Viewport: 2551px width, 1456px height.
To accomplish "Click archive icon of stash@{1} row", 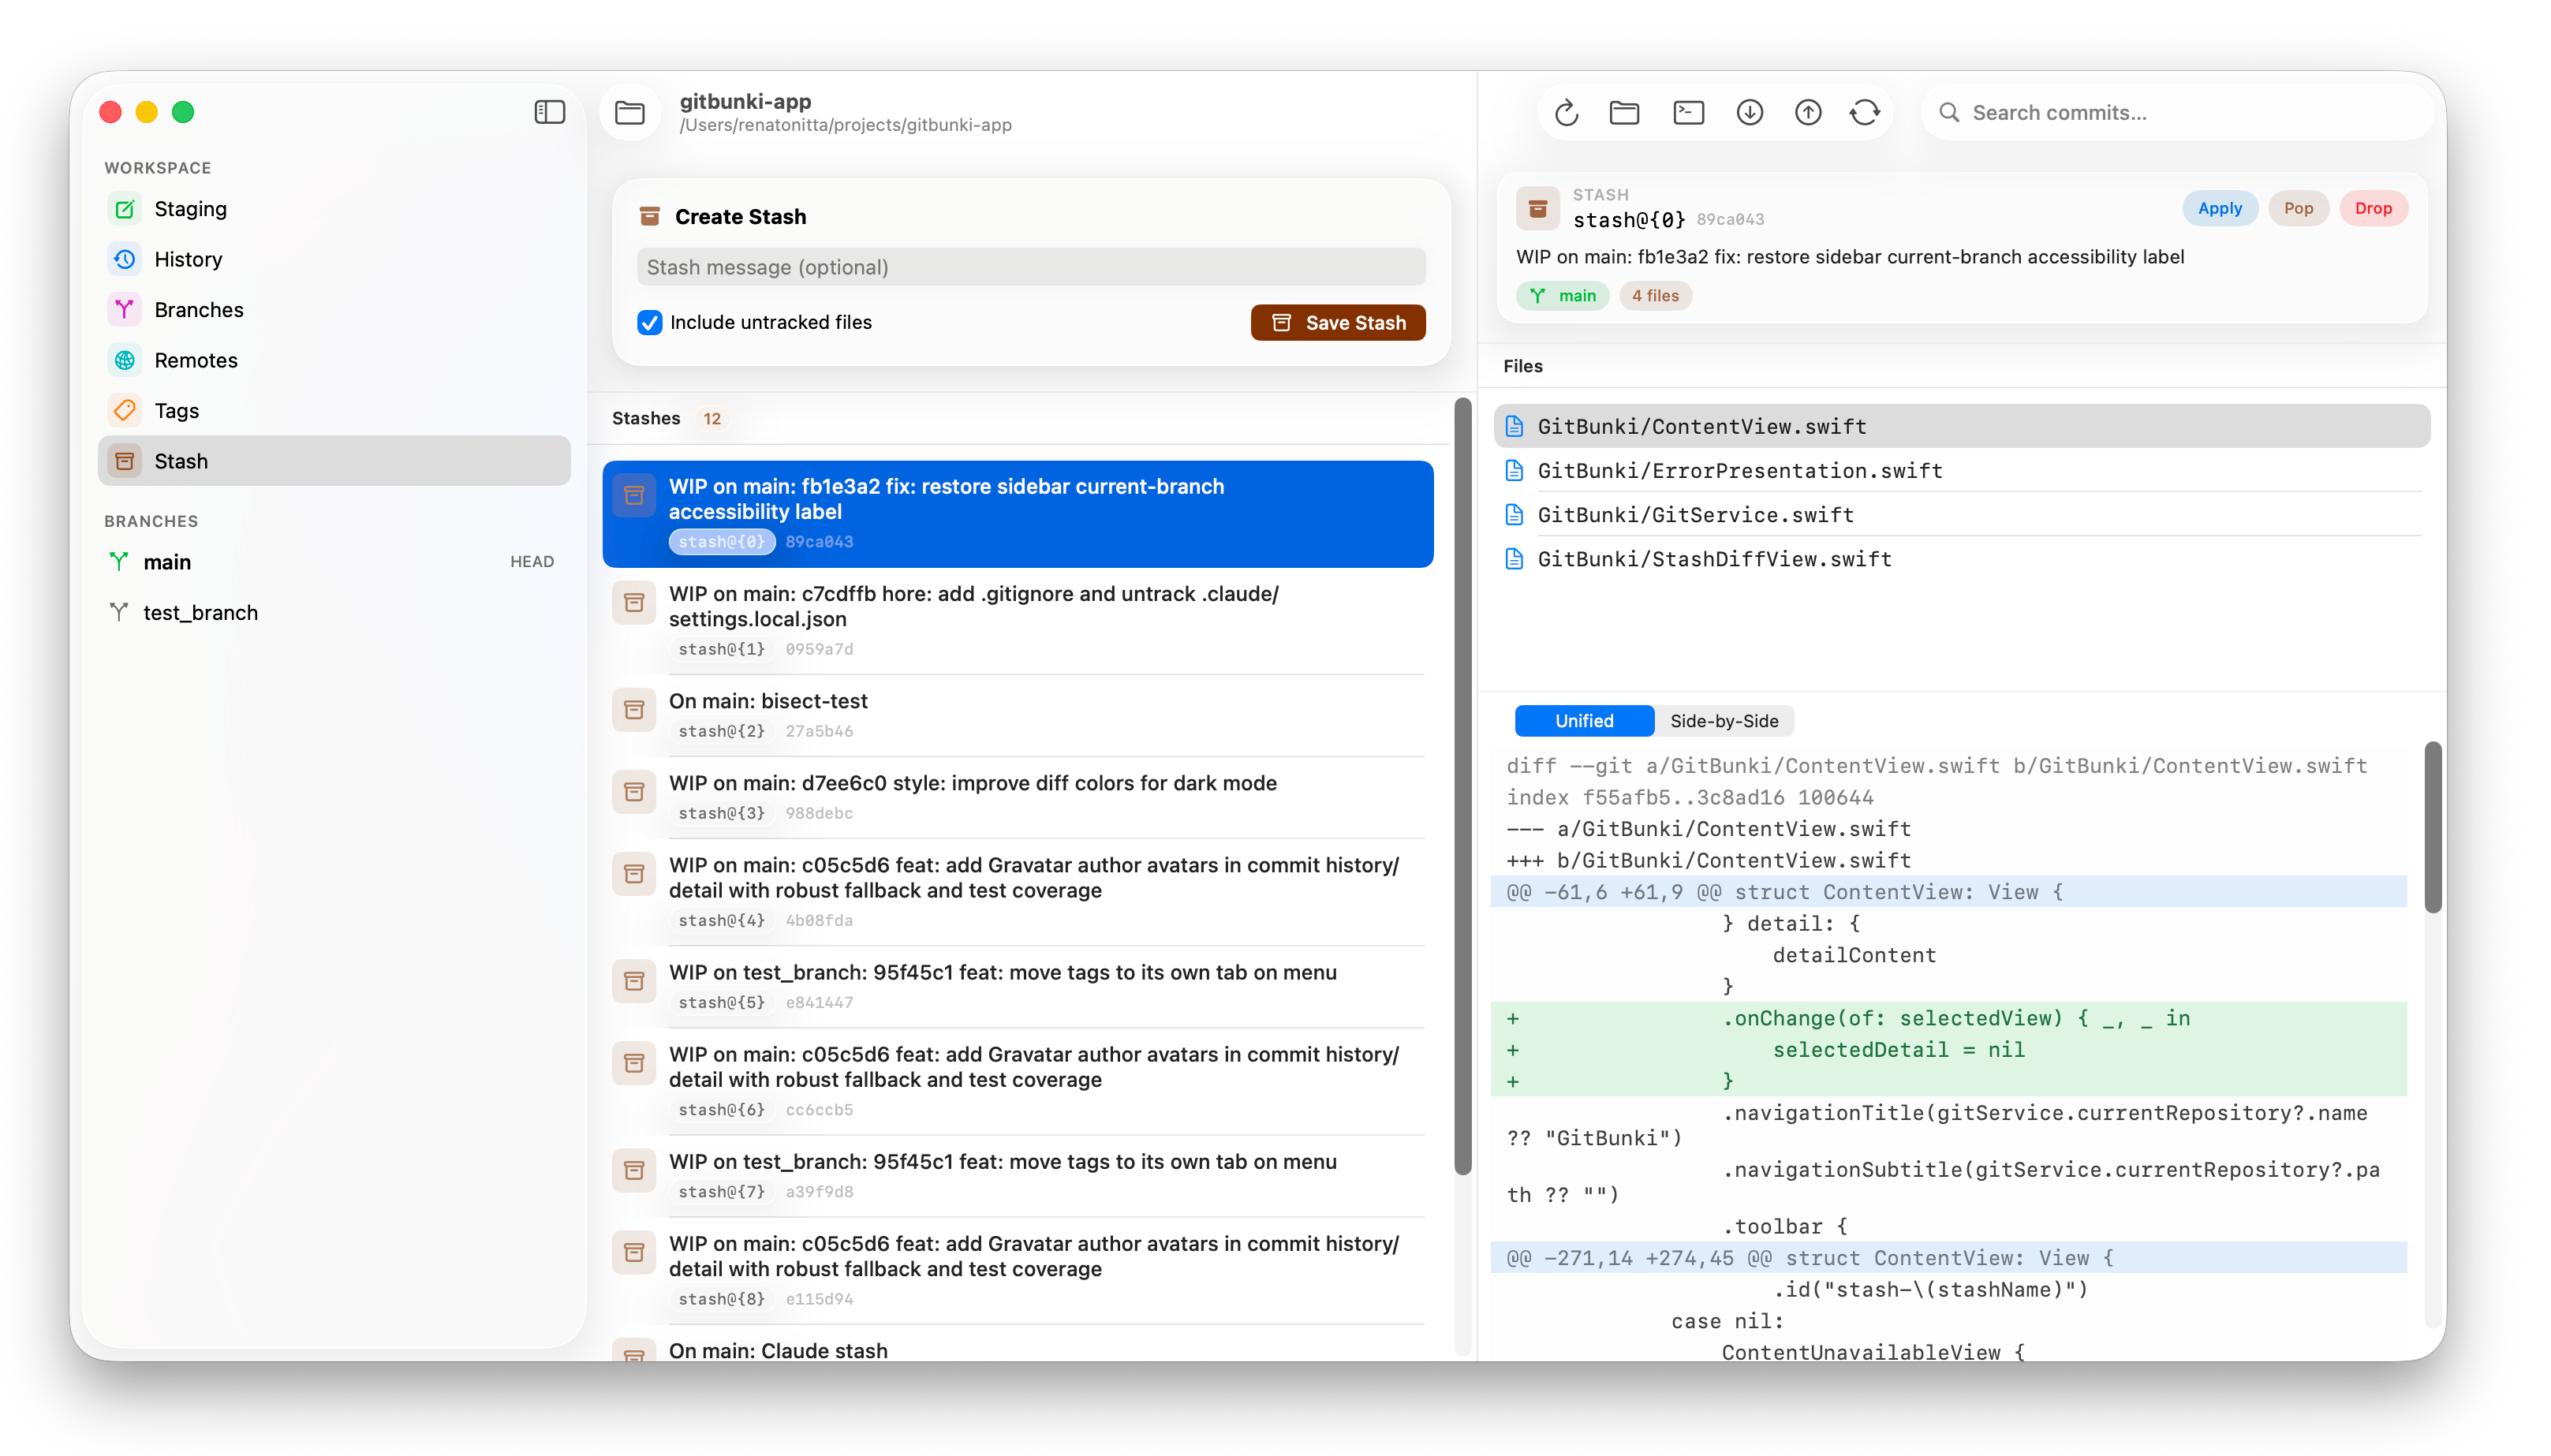I will tap(633, 603).
